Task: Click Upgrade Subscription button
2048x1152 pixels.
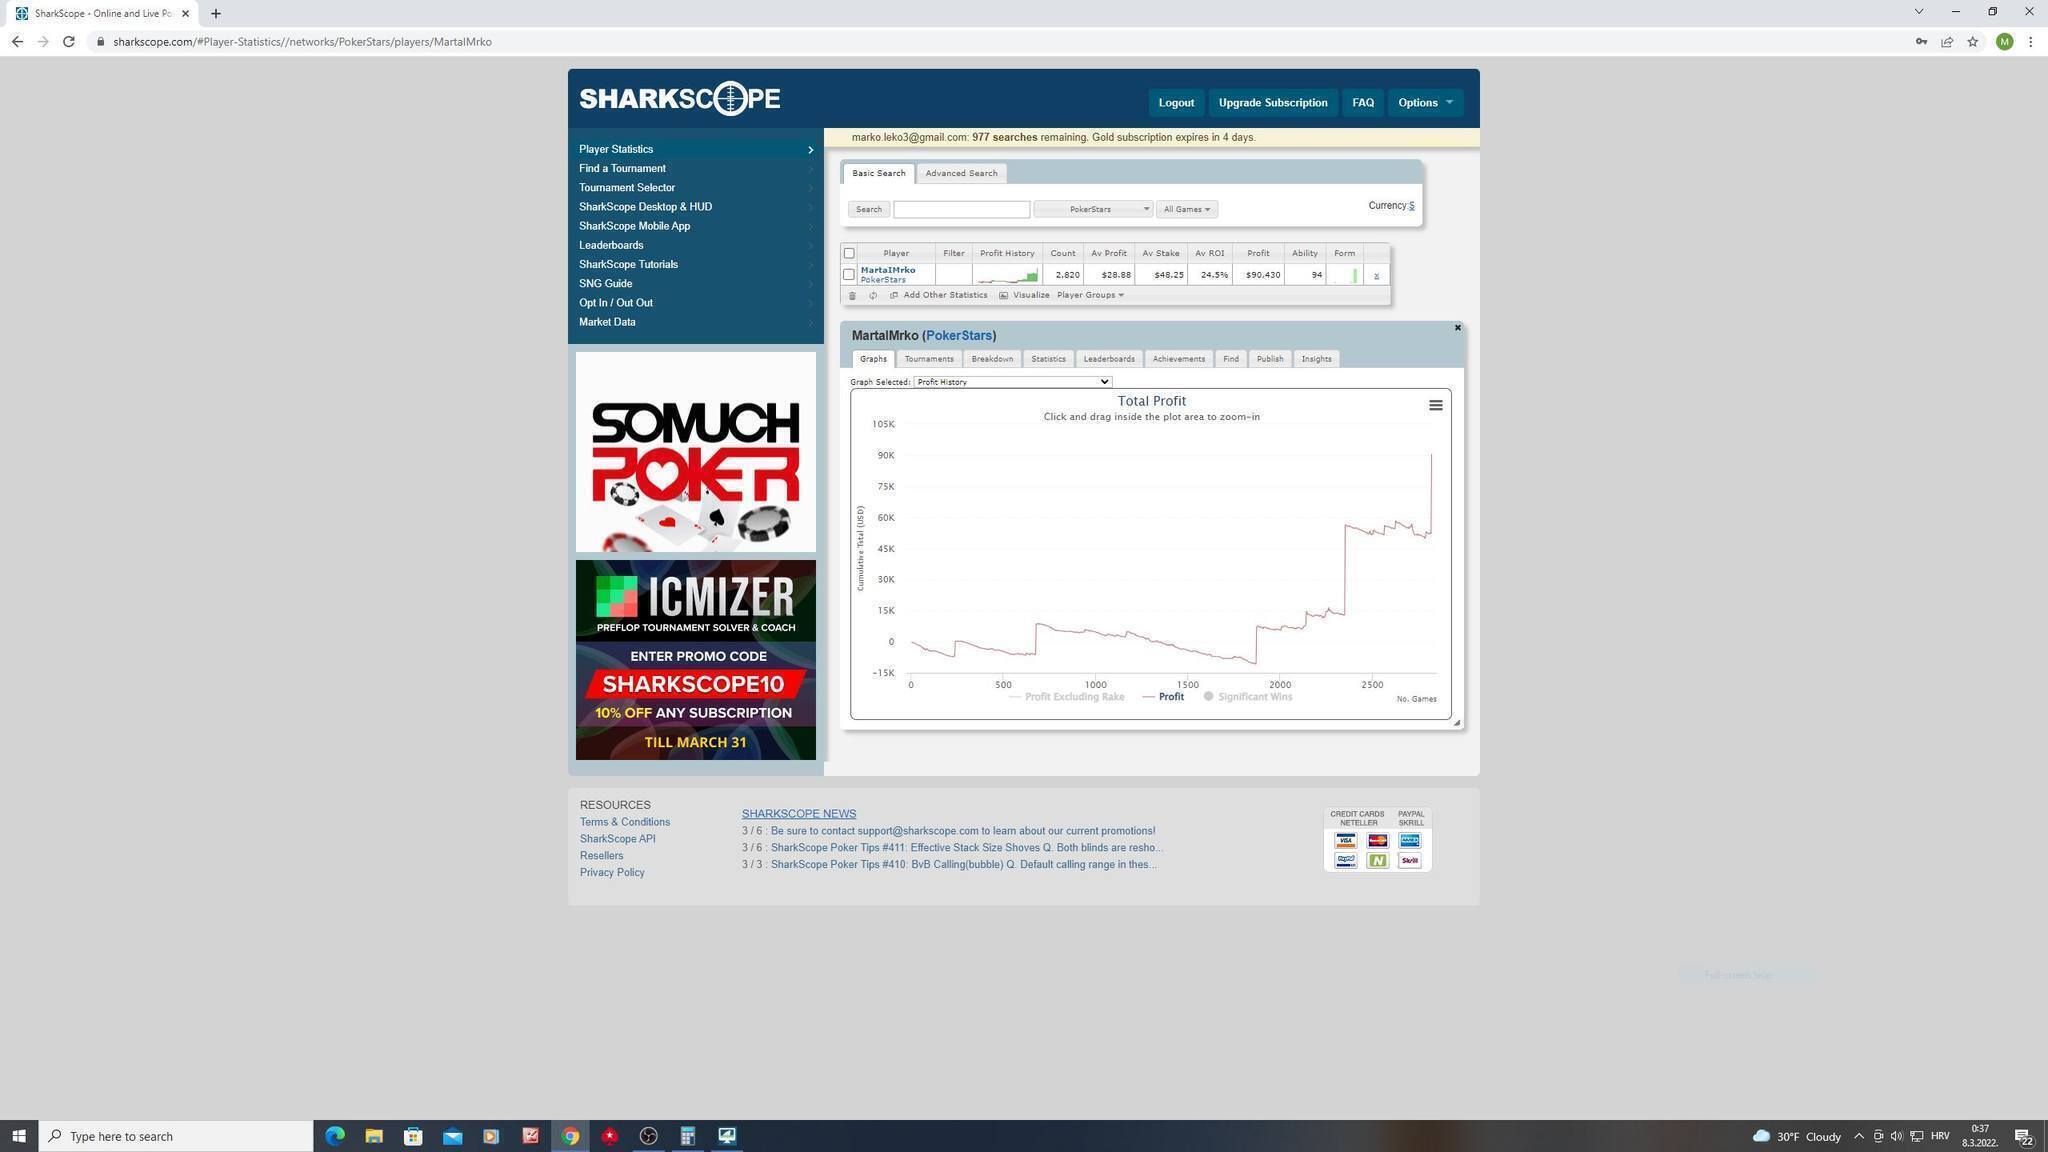Action: pyautogui.click(x=1272, y=103)
